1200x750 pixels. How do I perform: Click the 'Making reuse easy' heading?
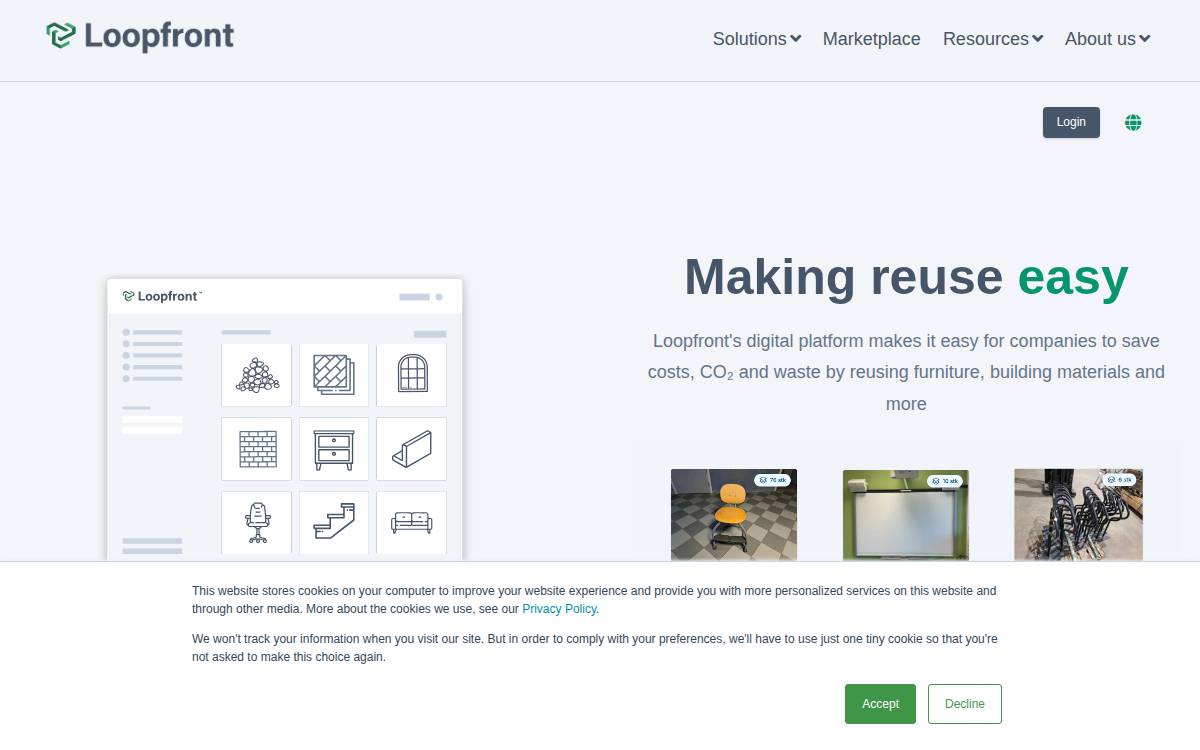coord(906,277)
